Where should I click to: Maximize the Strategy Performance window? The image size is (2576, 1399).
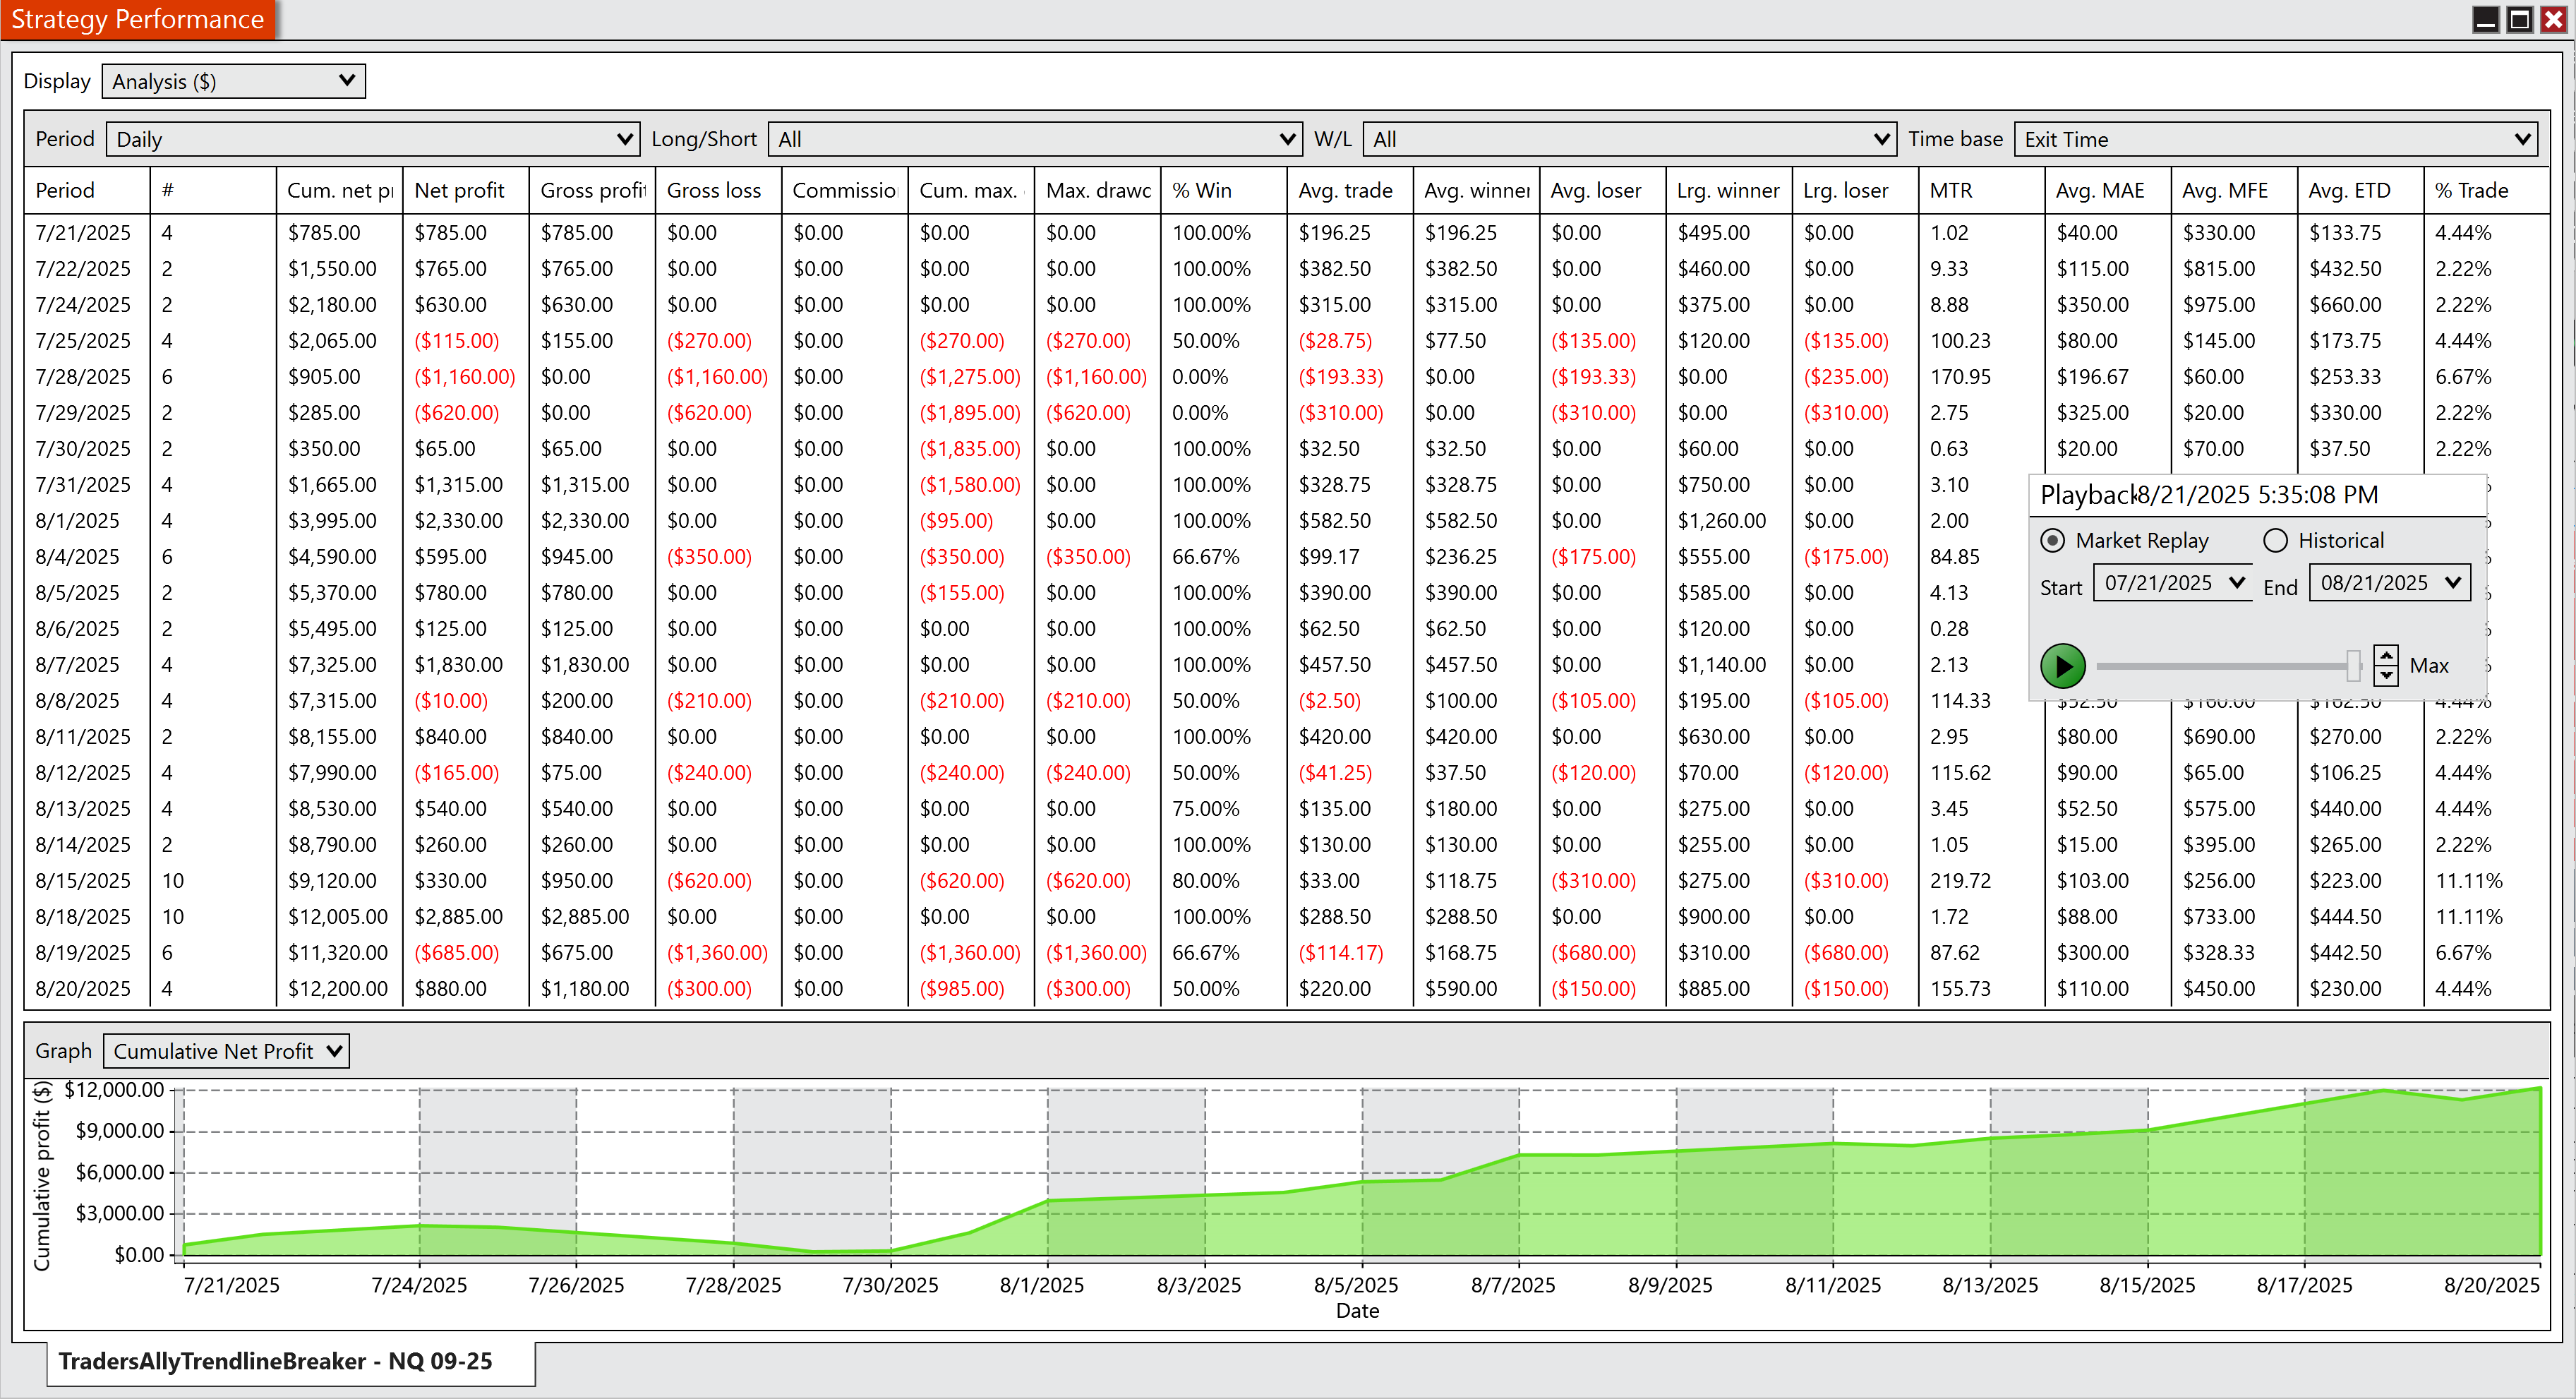click(2520, 19)
